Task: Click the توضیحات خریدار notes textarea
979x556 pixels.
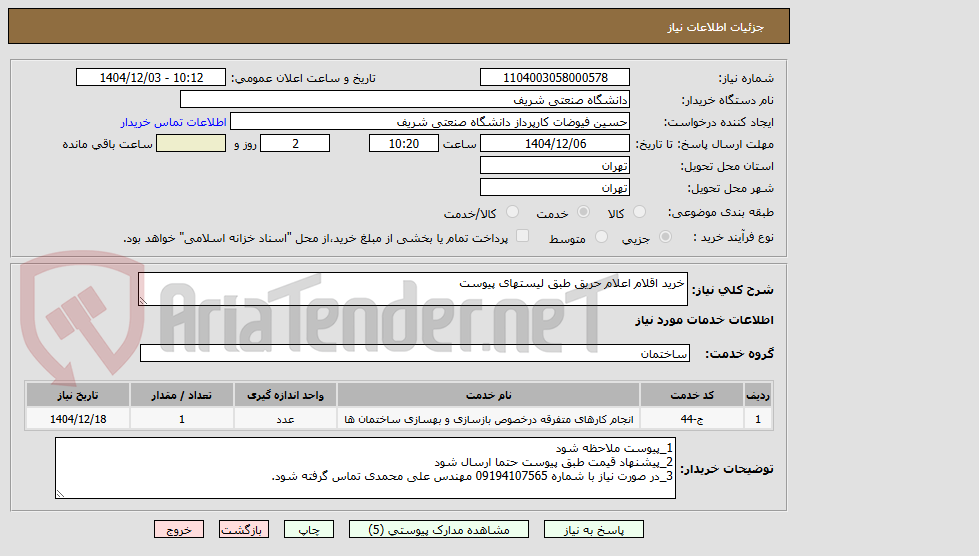Action: (x=365, y=468)
